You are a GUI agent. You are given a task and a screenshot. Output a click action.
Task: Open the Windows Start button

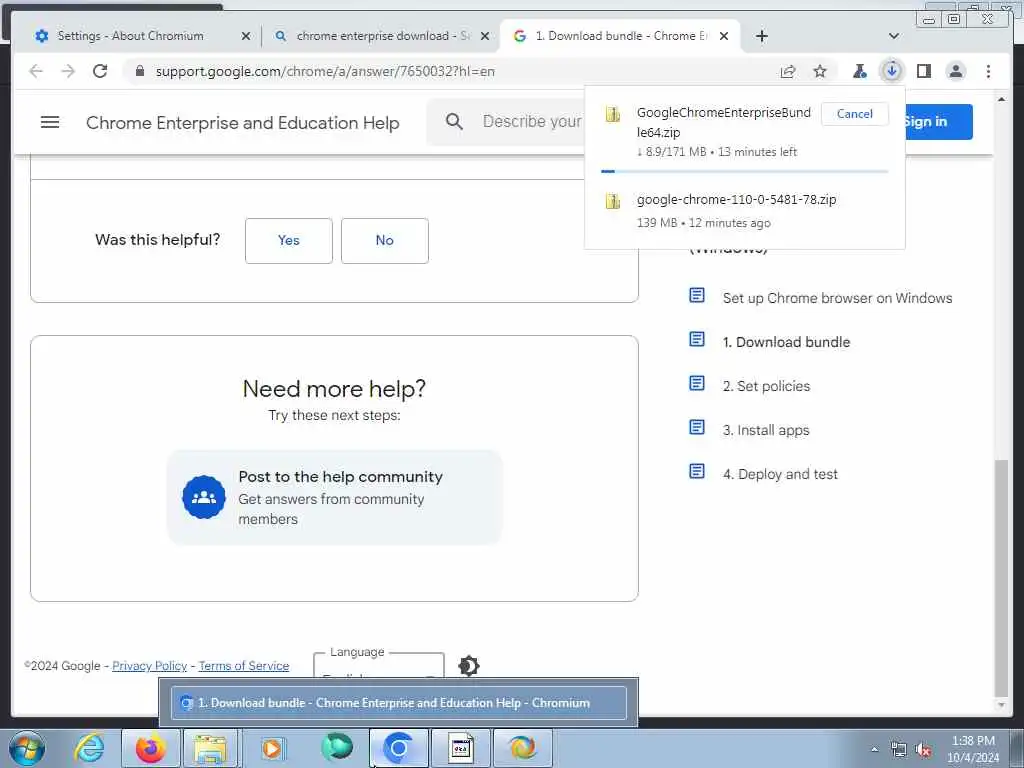click(x=27, y=748)
